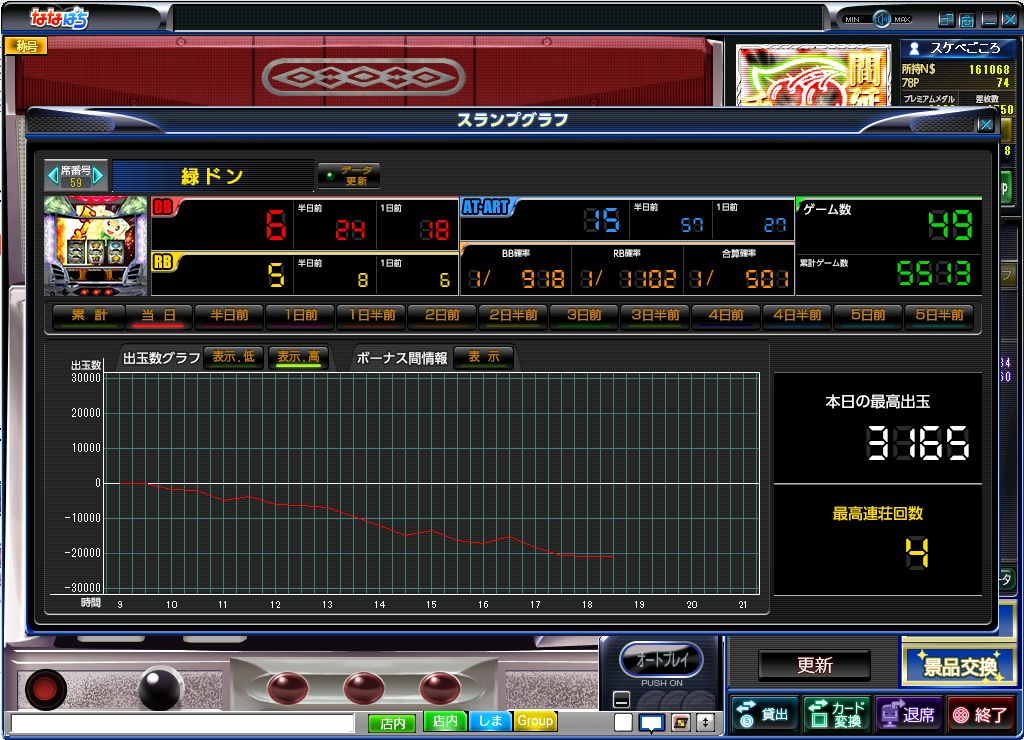Click the データ更新 refresh button
The image size is (1024, 740).
[349, 176]
